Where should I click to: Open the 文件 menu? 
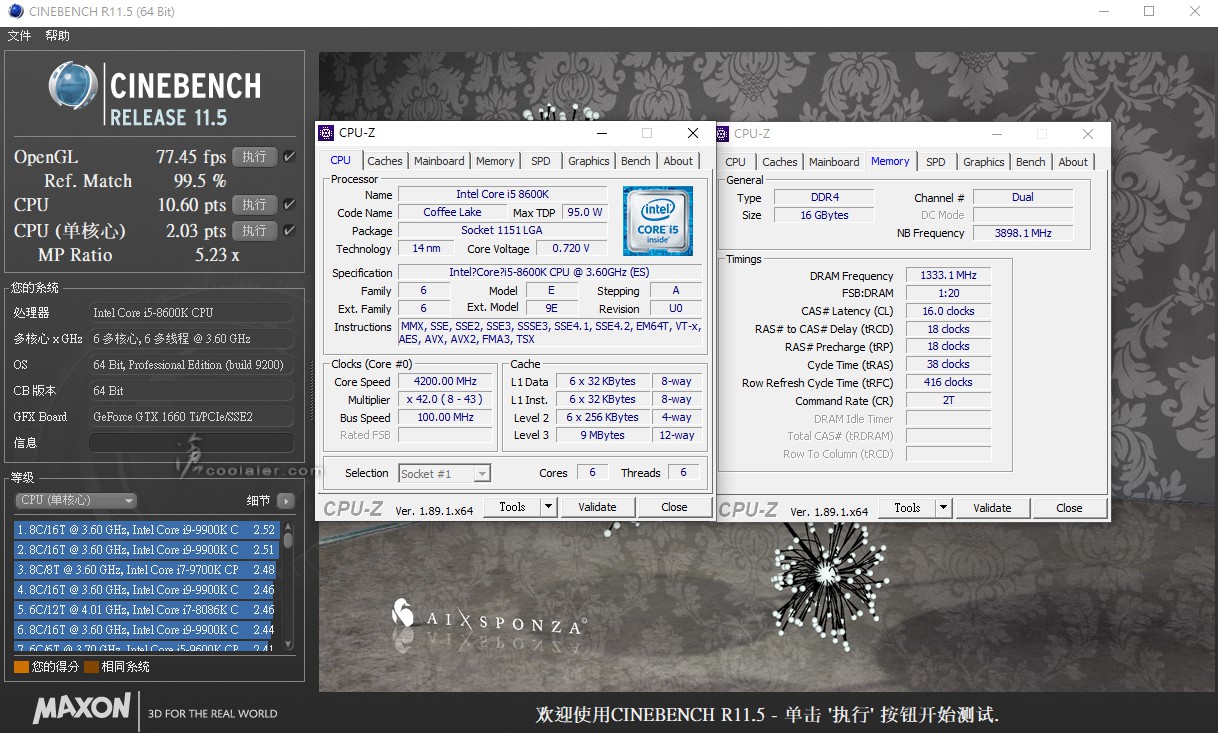tap(19, 36)
